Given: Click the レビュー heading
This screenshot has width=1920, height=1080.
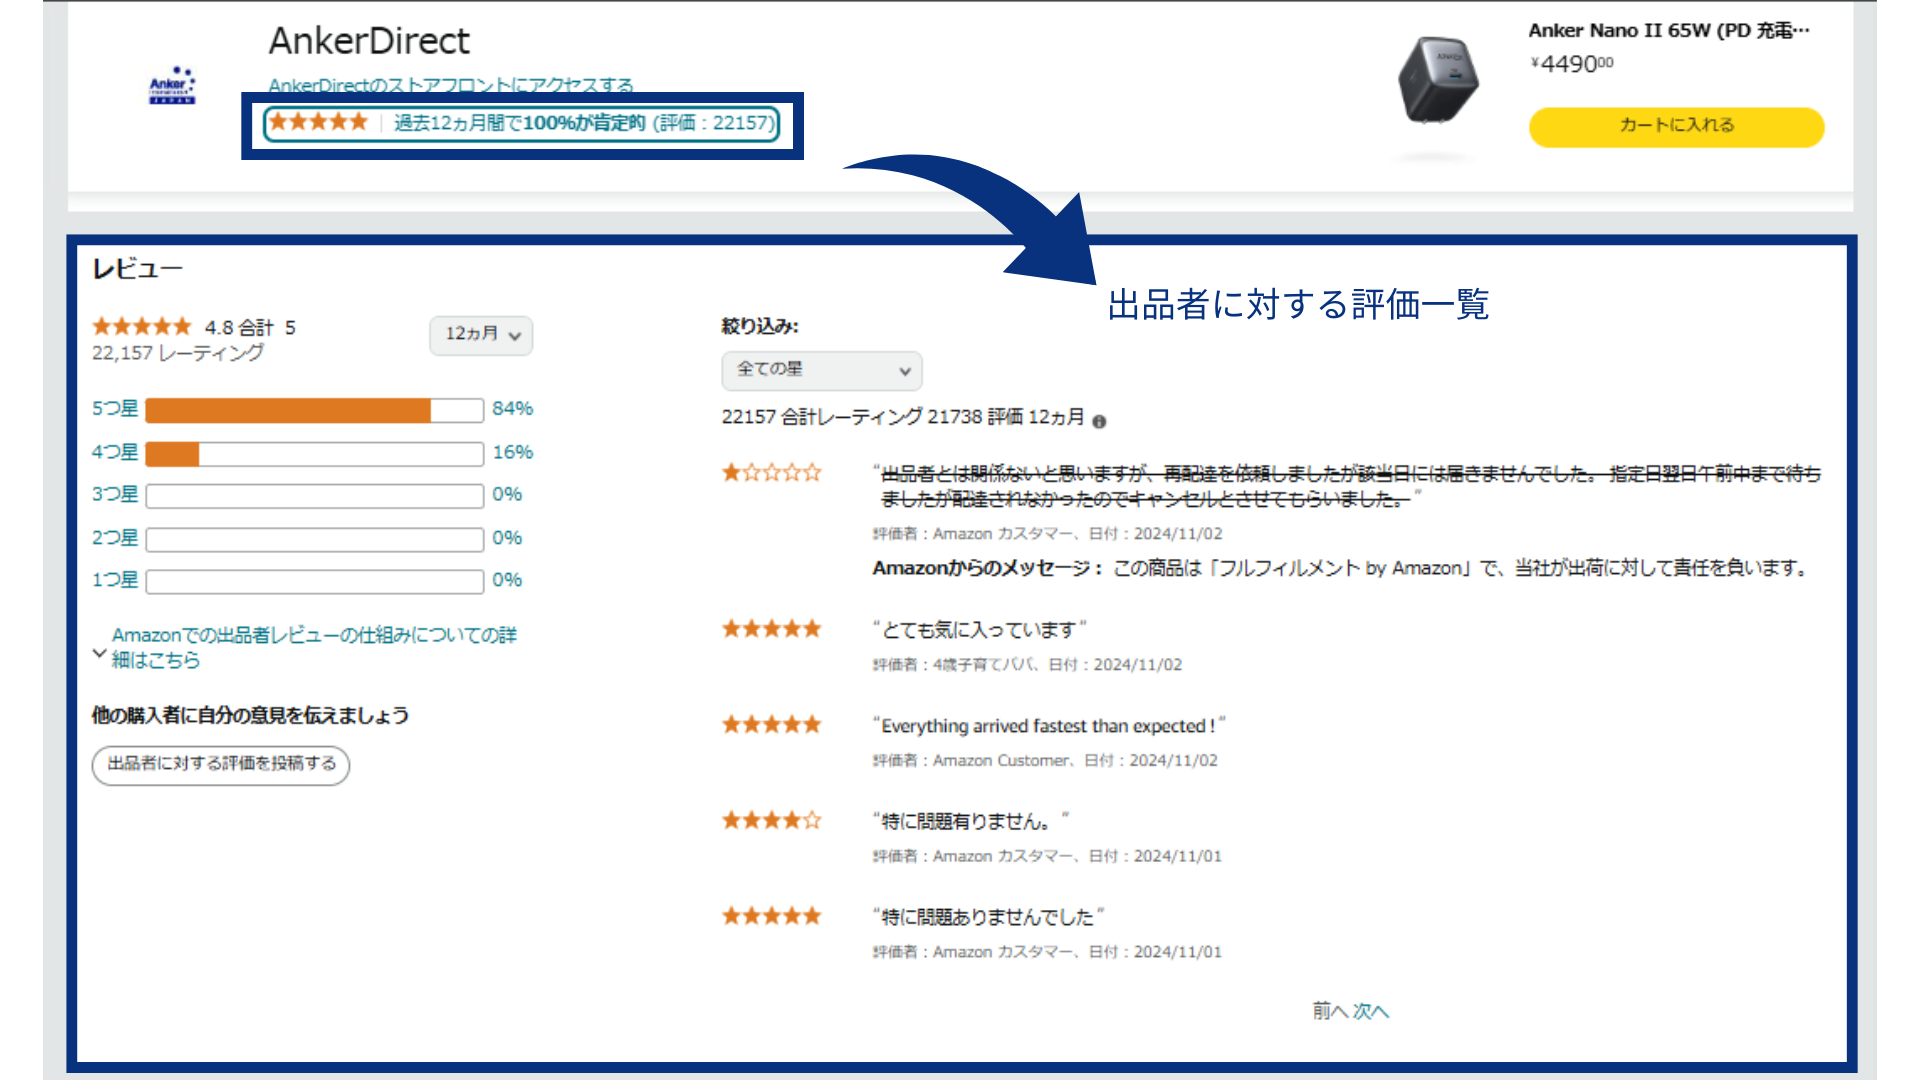Looking at the screenshot, I should coord(137,269).
